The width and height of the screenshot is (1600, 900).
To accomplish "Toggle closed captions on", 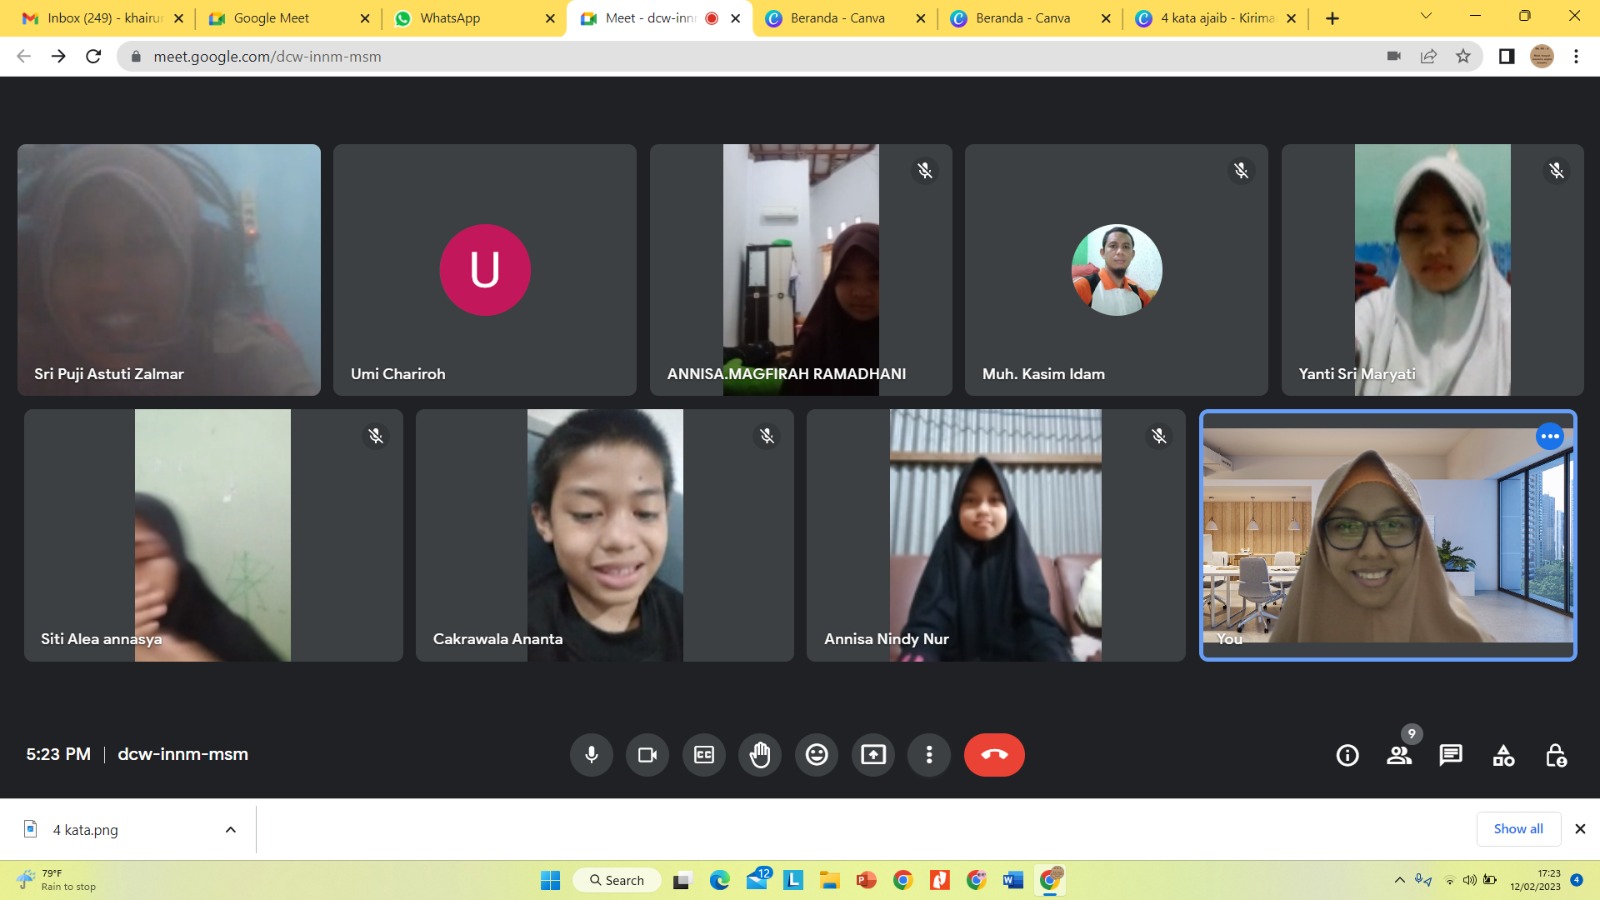I will (x=704, y=755).
